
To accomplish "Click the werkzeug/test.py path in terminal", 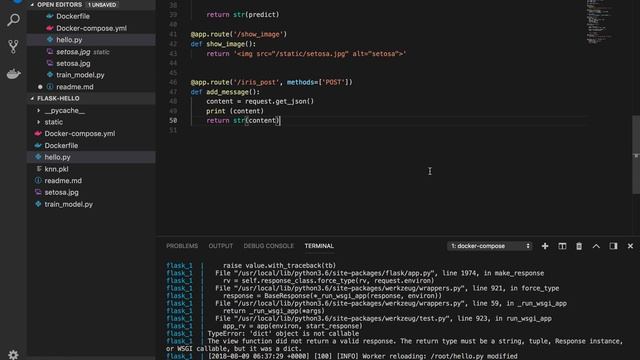I will 342,318.
